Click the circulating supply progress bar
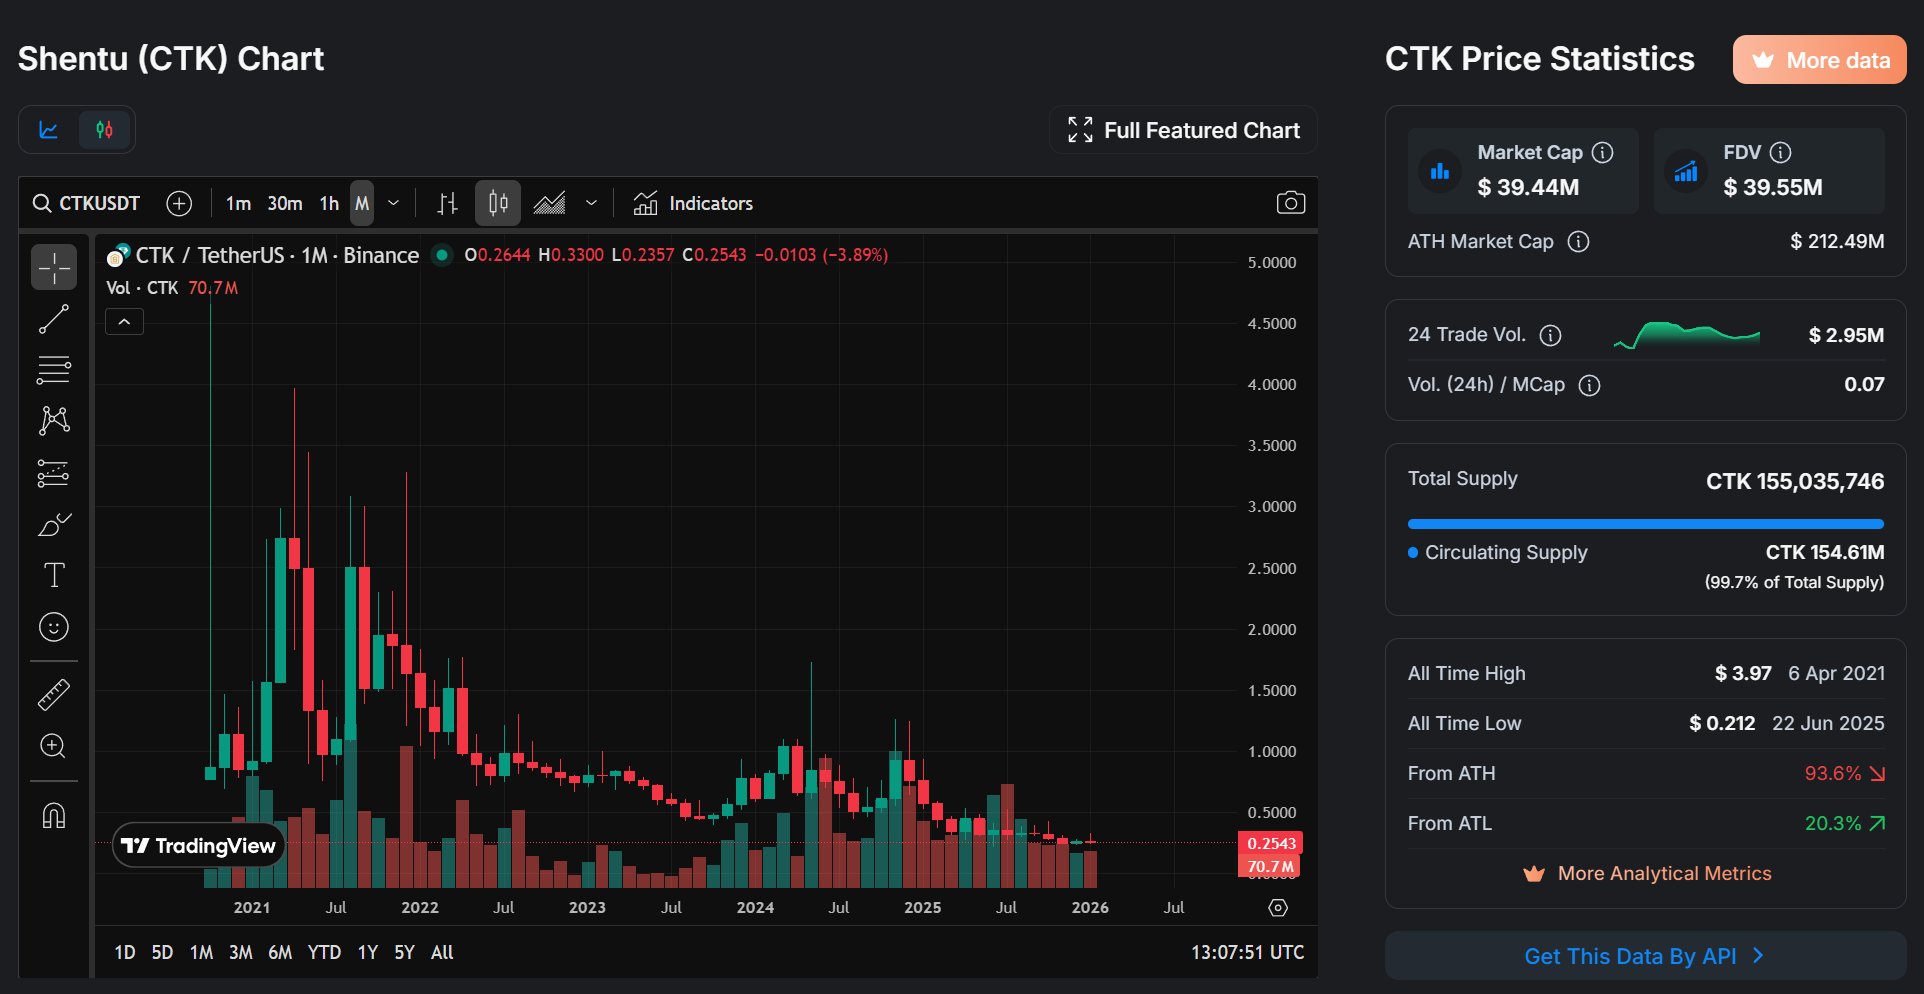1924x994 pixels. pyautogui.click(x=1646, y=524)
